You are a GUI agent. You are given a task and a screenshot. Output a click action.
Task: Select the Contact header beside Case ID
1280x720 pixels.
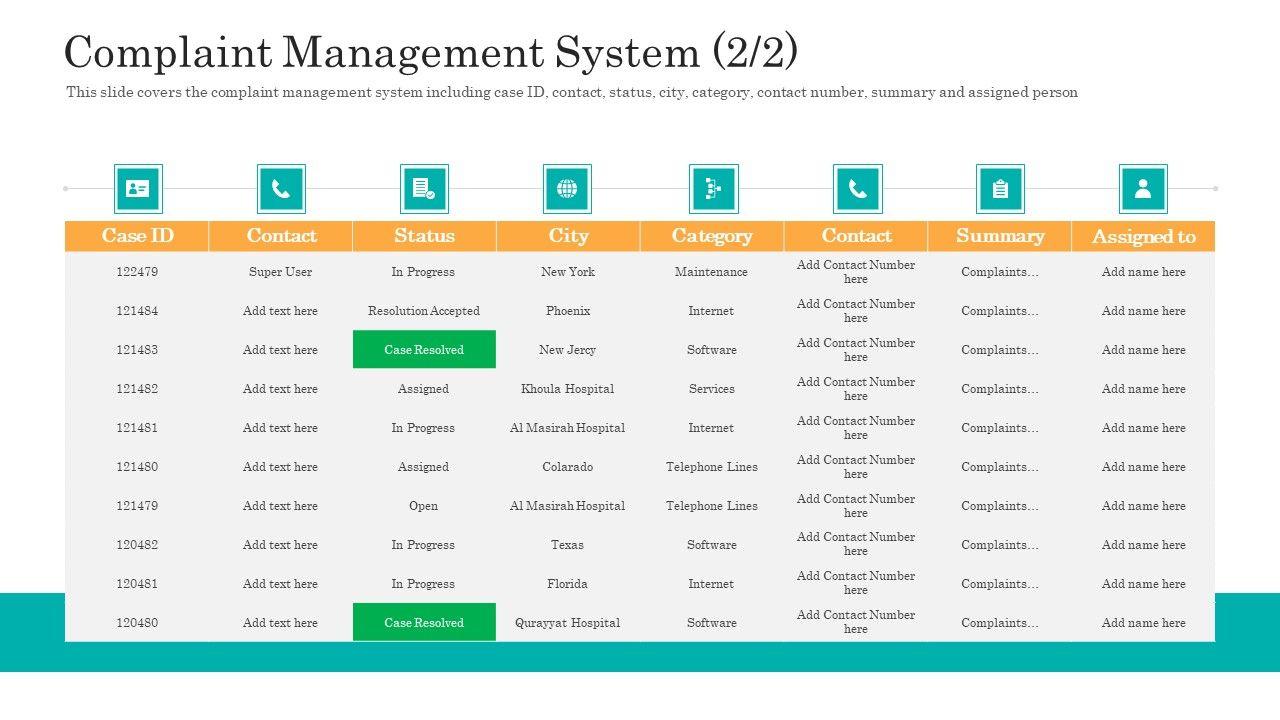pyautogui.click(x=281, y=236)
